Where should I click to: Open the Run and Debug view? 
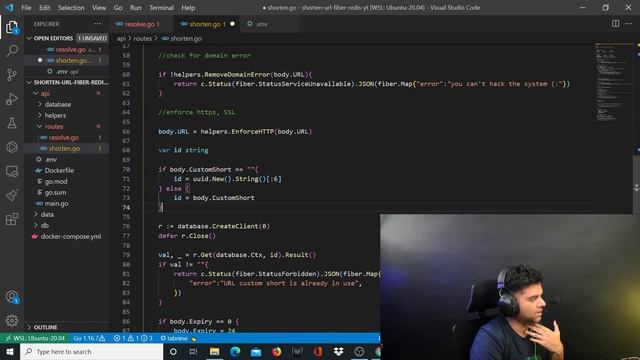pos(12,99)
